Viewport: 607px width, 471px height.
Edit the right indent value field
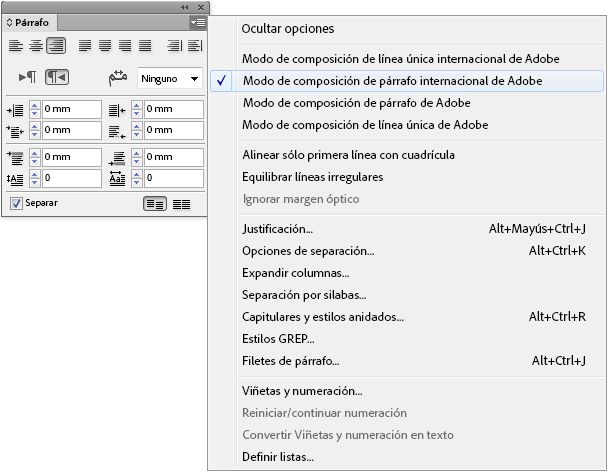coord(174,109)
